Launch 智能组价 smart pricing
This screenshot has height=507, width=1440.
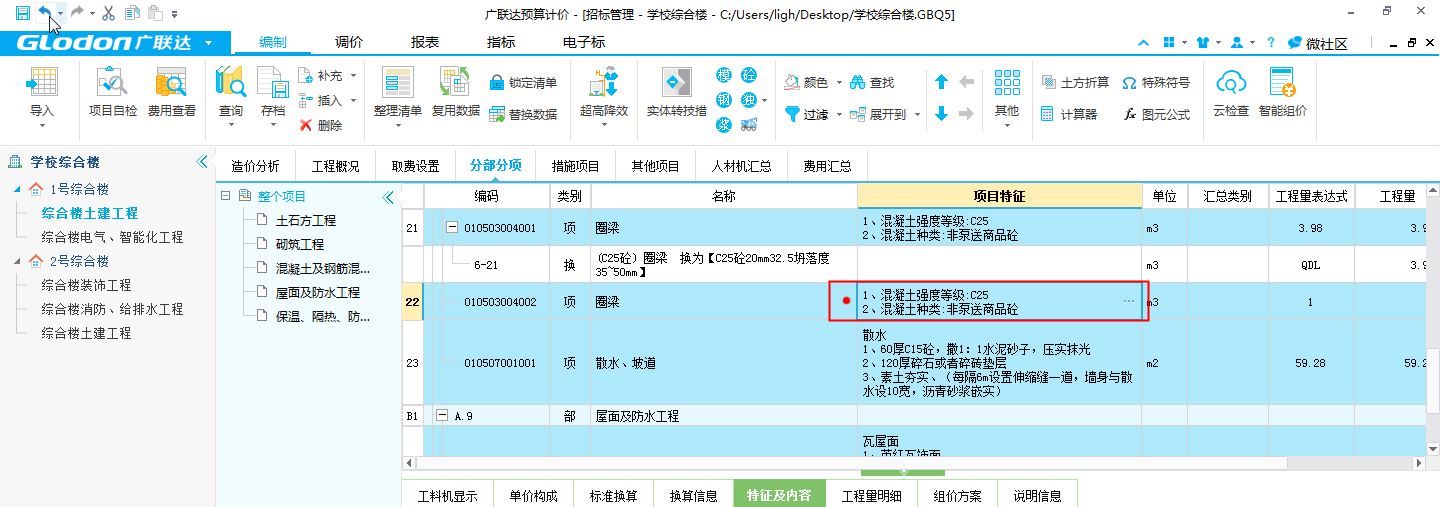[x=1282, y=84]
